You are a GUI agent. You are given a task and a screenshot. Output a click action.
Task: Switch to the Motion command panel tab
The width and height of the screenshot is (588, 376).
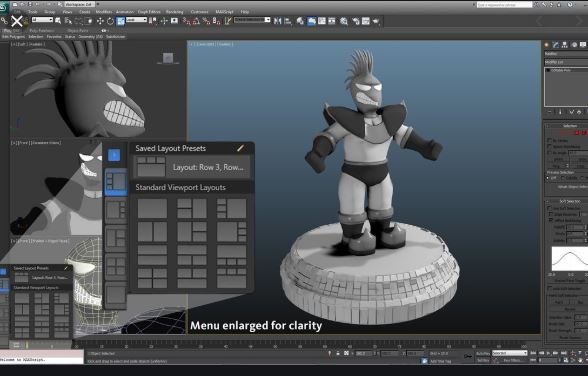tap(574, 45)
